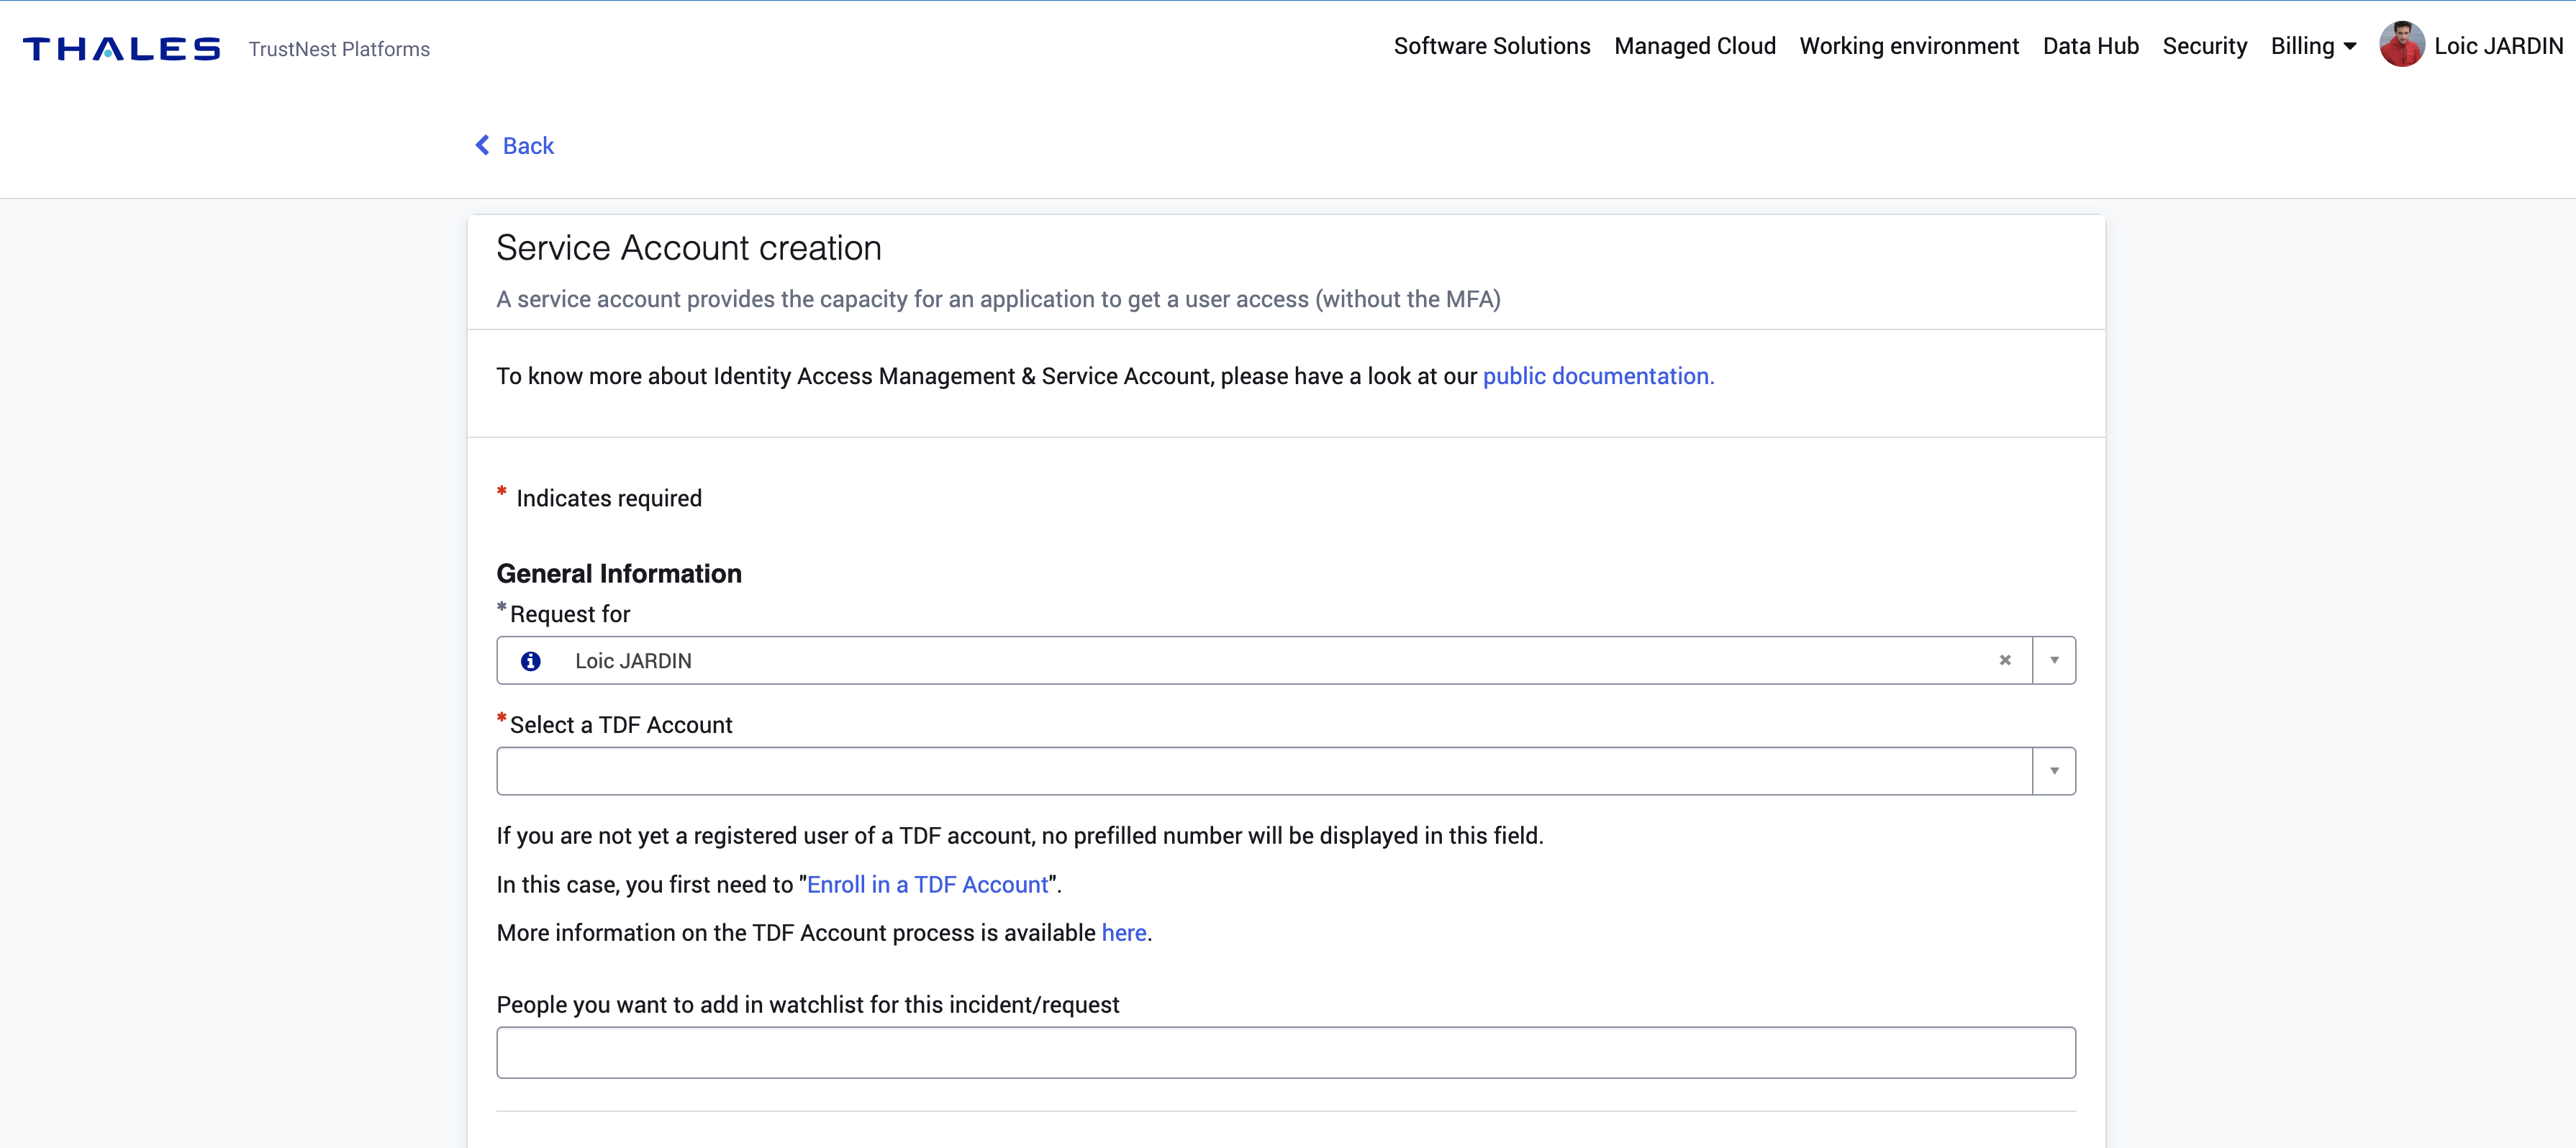The height and width of the screenshot is (1148, 2576).
Task: Clear the Request for selection
Action: click(2005, 660)
